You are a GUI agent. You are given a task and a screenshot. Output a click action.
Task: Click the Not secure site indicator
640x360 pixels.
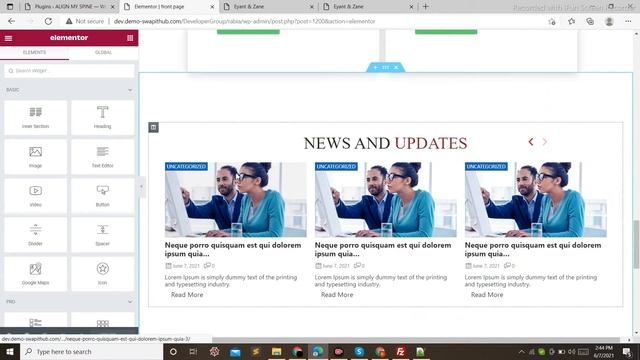[84, 21]
